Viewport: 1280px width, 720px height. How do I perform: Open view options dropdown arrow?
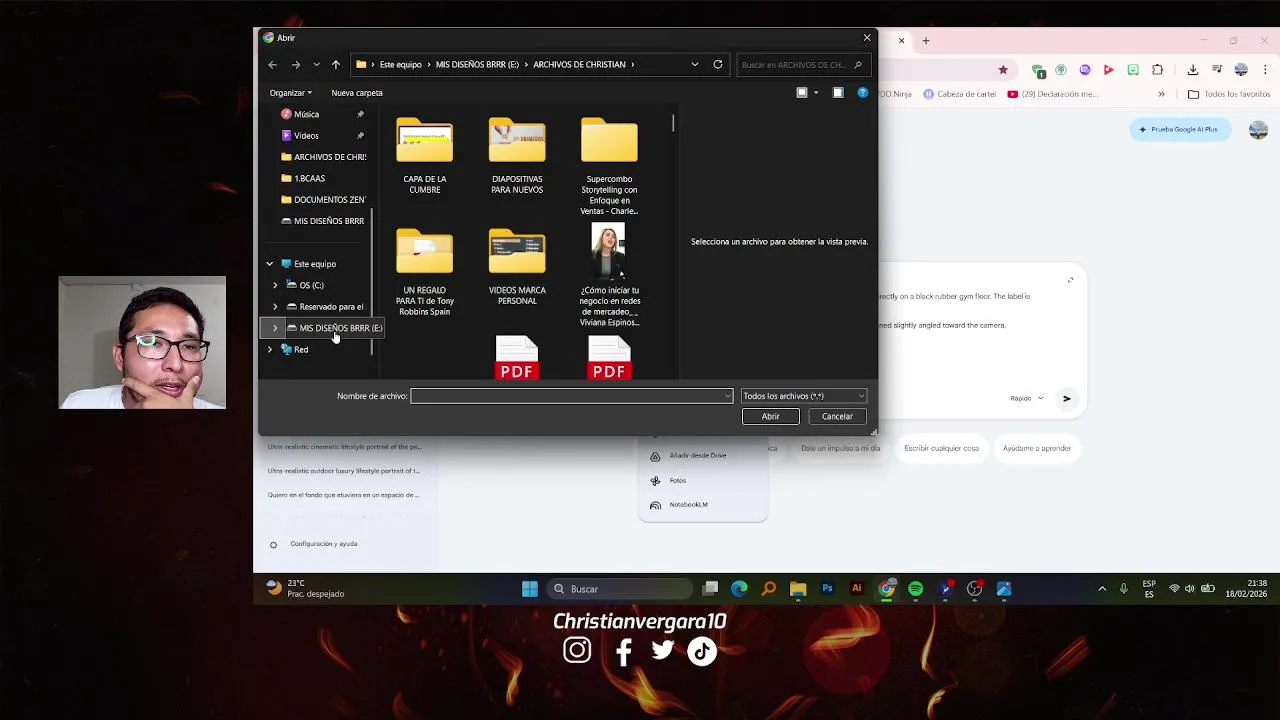click(x=816, y=93)
